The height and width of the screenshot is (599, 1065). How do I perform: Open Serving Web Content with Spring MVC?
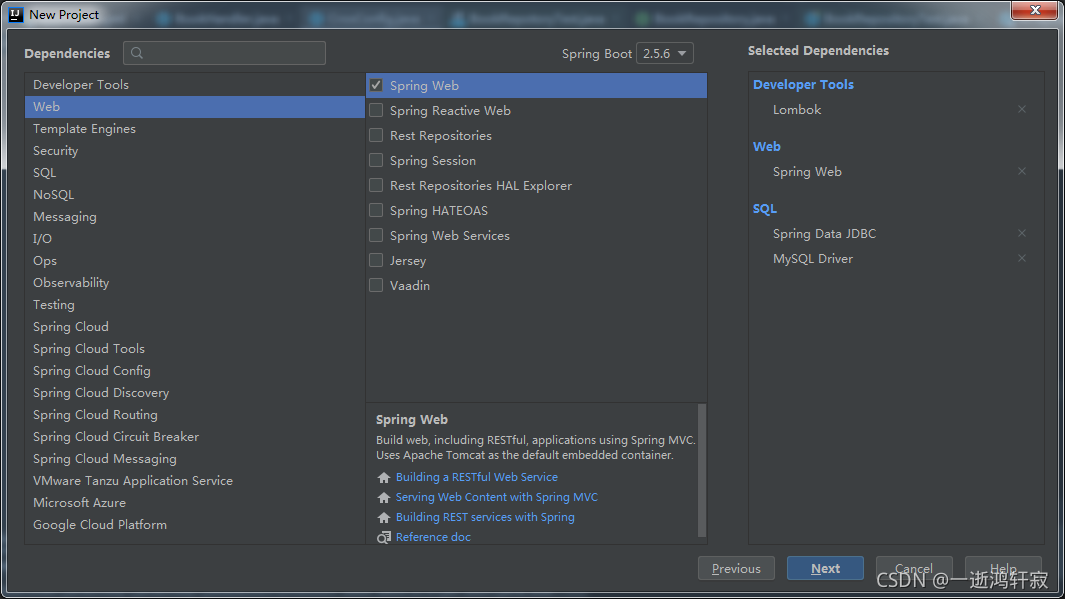click(x=497, y=497)
